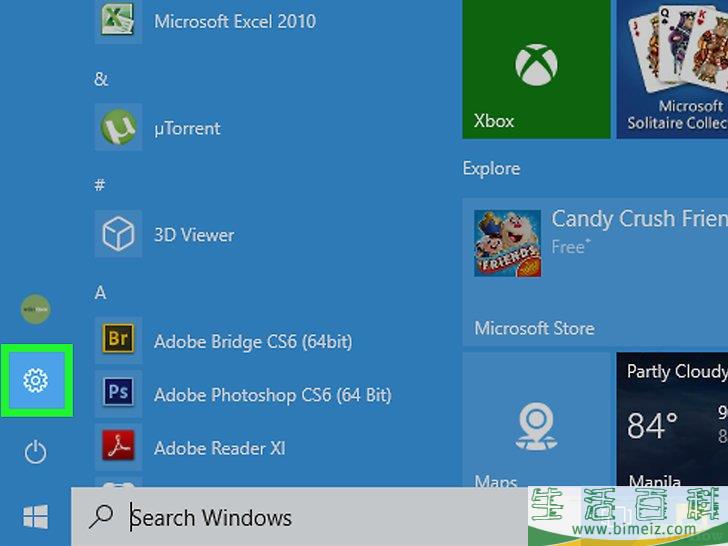Select the & section header
Screen dimensions: 728x546
[101, 79]
